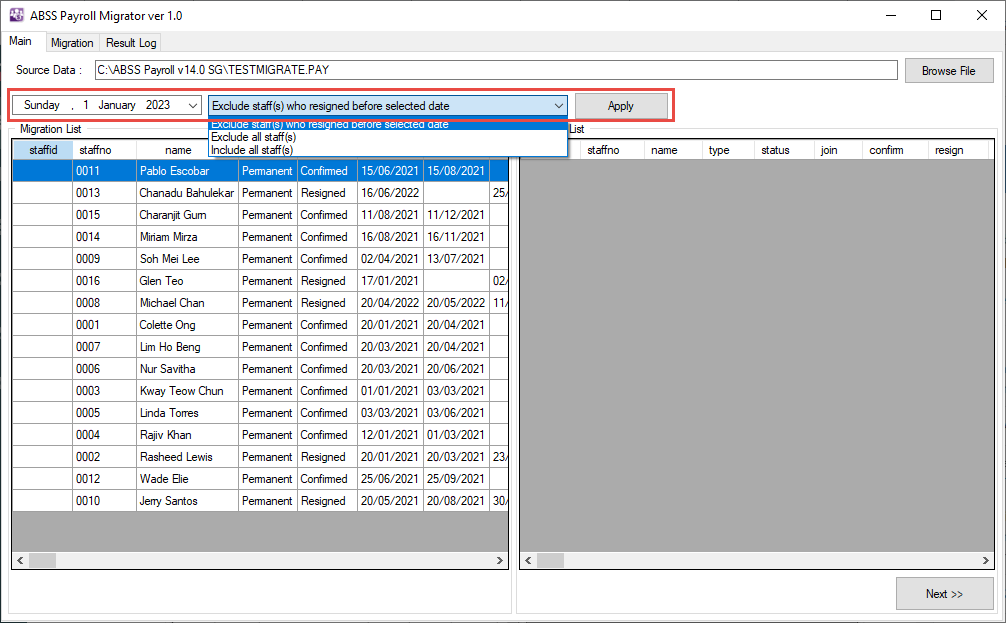This screenshot has width=1006, height=623.
Task: Switch to the Migration tab
Action: [x=72, y=43]
